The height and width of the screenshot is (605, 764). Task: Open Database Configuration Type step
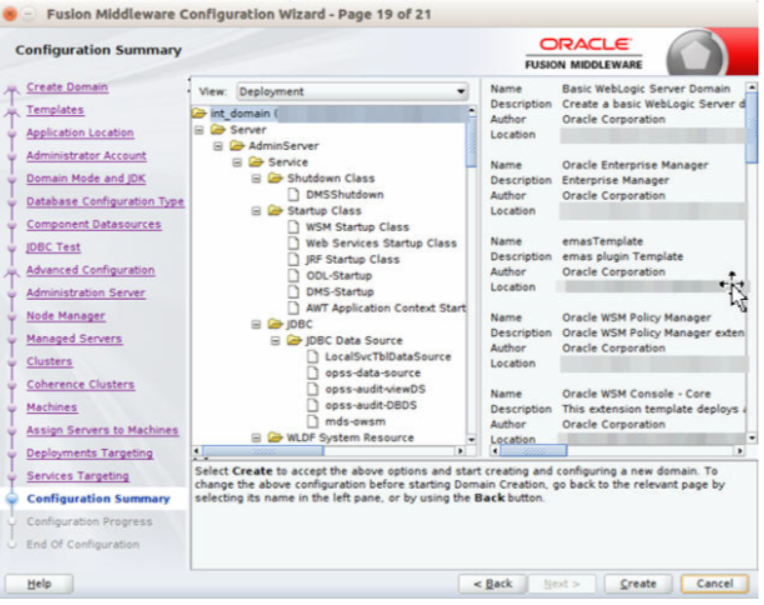[x=105, y=202]
